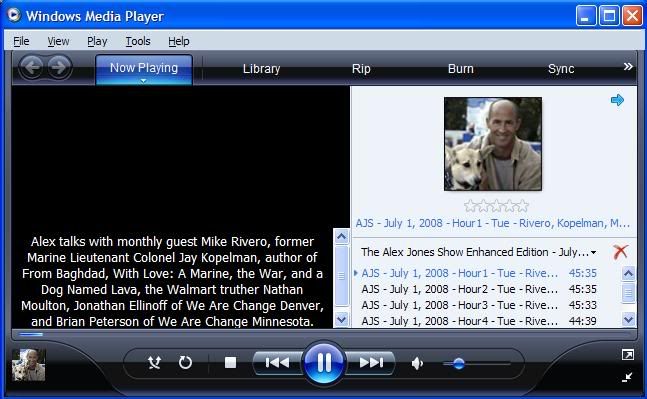Stop playback with the stop button
The image size is (647, 399).
[x=230, y=363]
